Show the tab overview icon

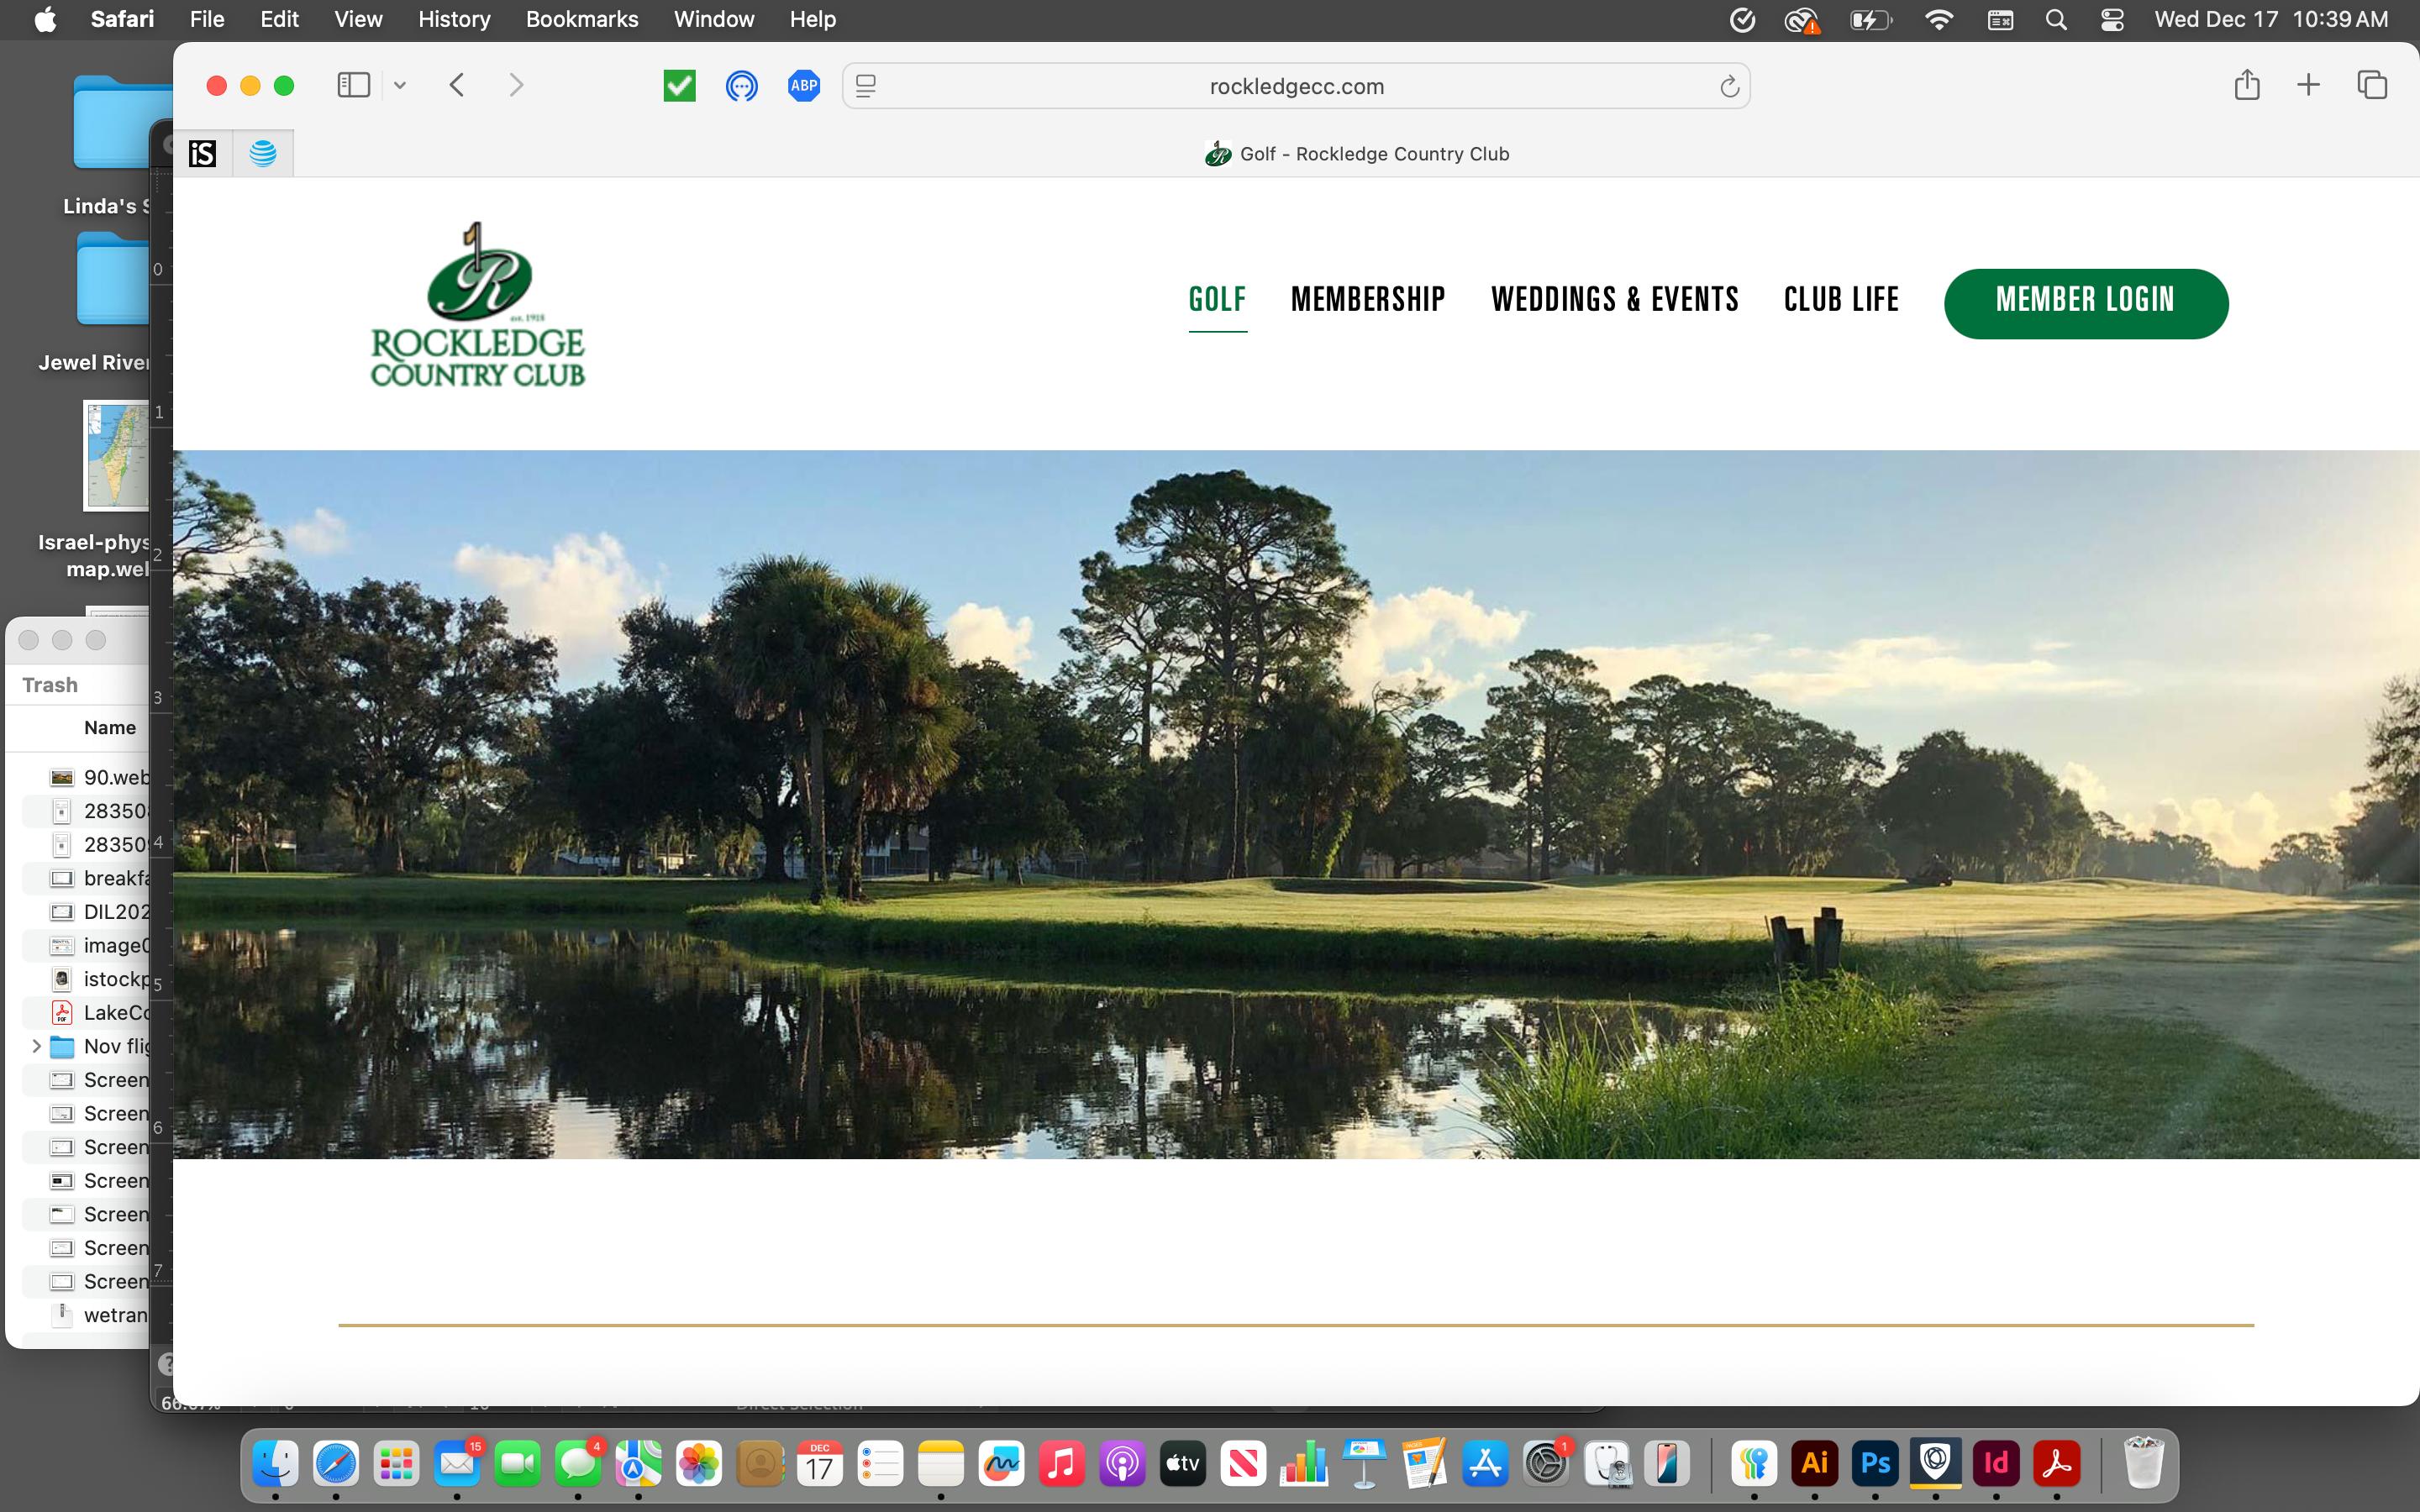(x=2372, y=85)
